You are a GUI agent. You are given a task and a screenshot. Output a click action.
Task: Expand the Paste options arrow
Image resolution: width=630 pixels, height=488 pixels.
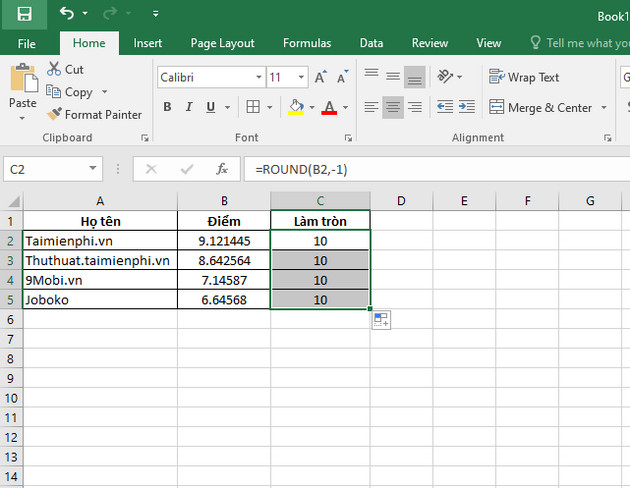(22, 118)
